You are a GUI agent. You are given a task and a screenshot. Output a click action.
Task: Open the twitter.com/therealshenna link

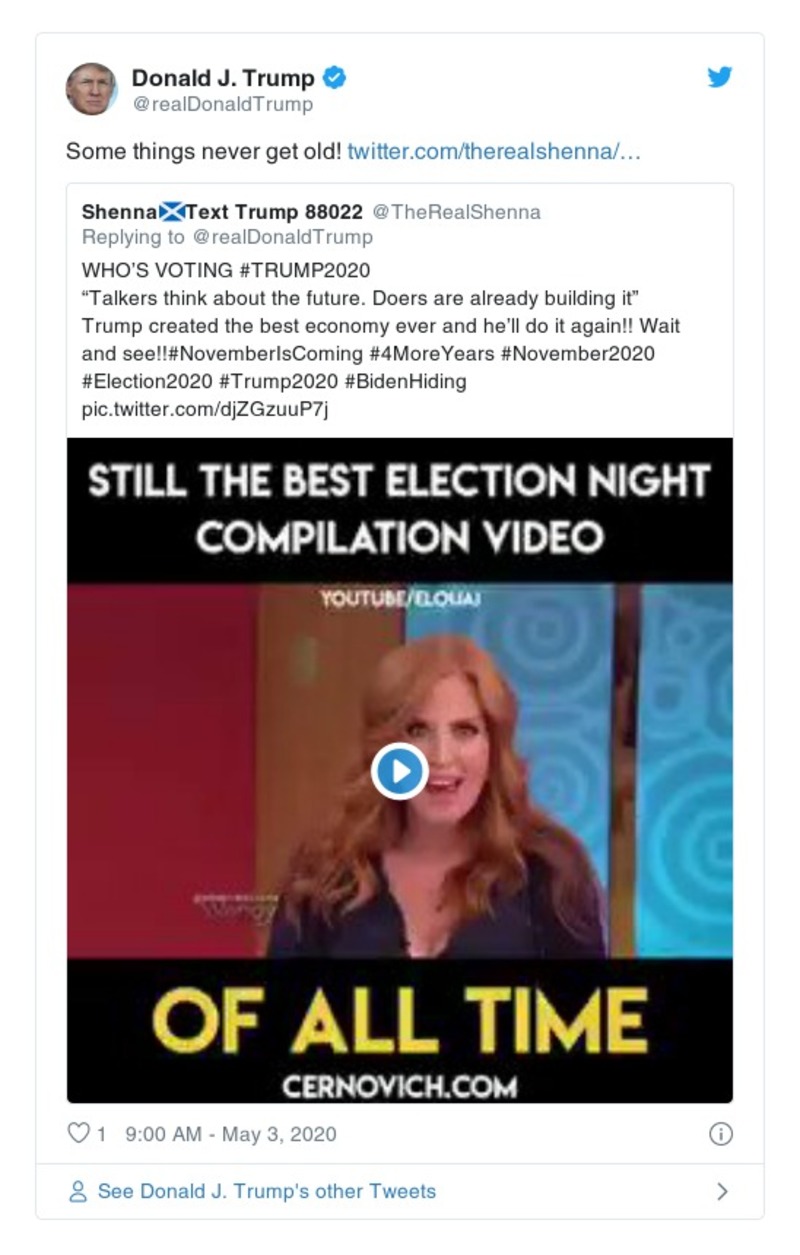click(x=494, y=152)
